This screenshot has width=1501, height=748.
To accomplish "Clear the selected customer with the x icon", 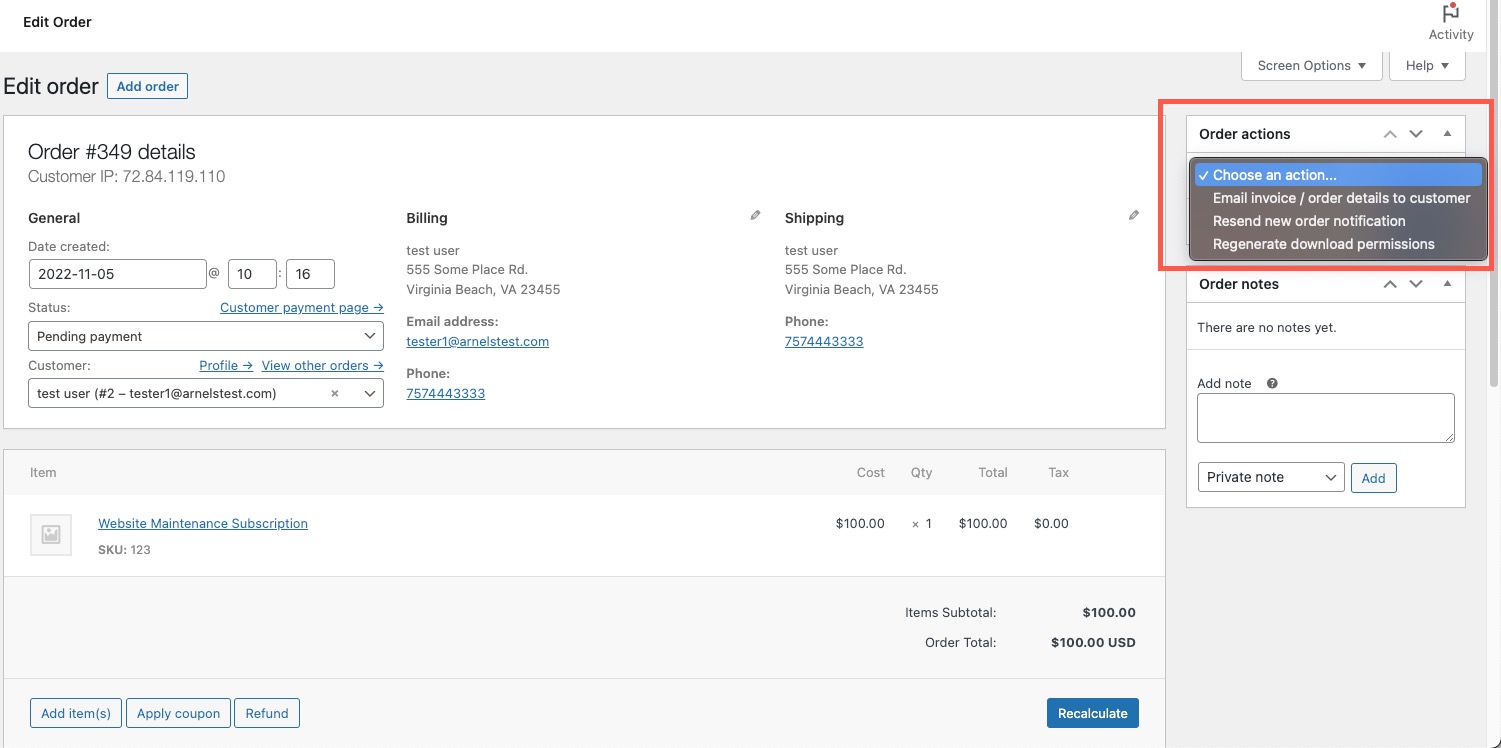I will (335, 394).
